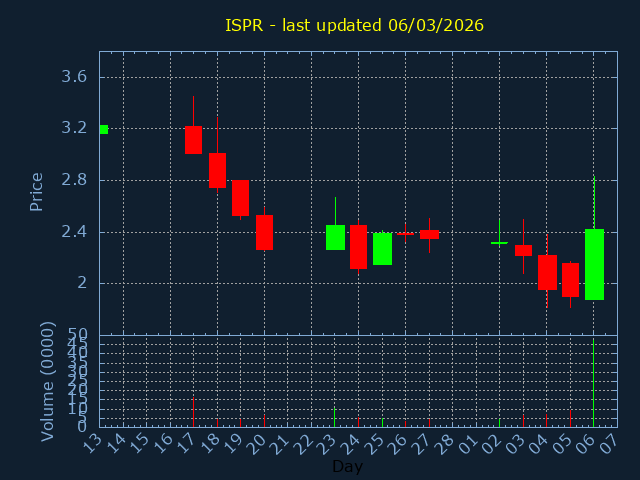640x480 pixels.
Task: Click the Day x-axis title
Action: (x=347, y=466)
